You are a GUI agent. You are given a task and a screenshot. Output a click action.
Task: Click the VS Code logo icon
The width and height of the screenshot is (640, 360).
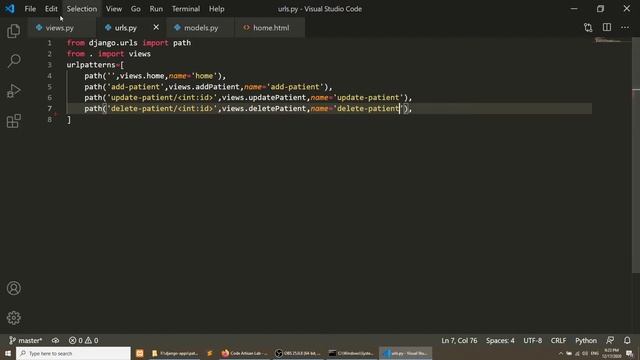tap(10, 9)
